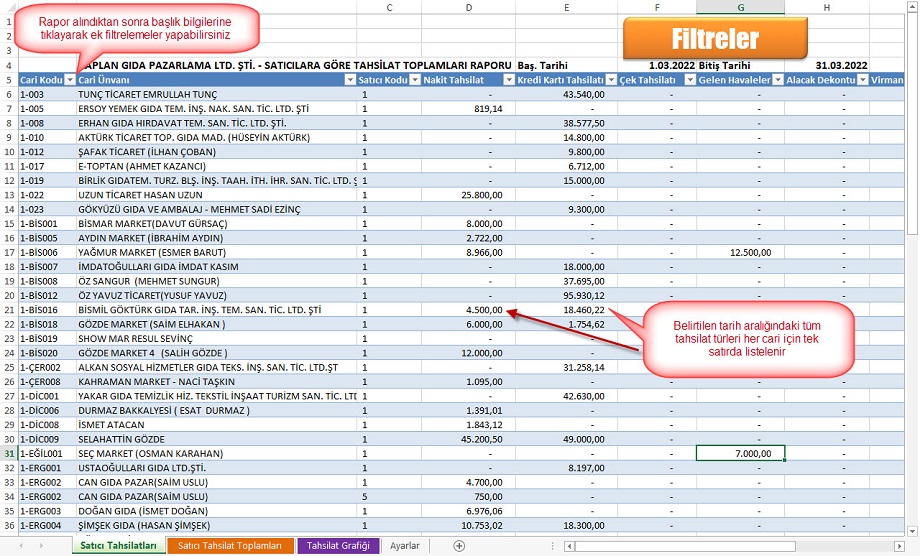This screenshot has height=556, width=920.
Task: Click cari code 1-DİC006
Action: coord(48,411)
